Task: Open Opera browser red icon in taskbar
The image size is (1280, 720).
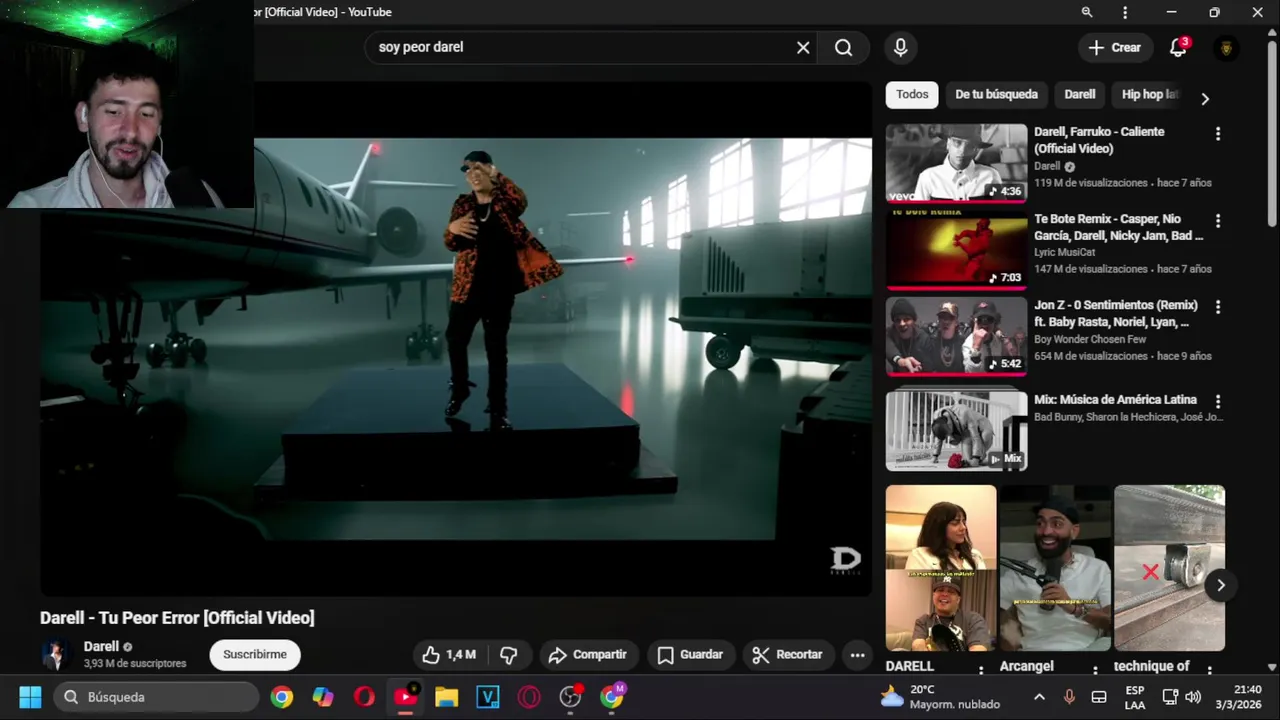Action: tap(364, 697)
